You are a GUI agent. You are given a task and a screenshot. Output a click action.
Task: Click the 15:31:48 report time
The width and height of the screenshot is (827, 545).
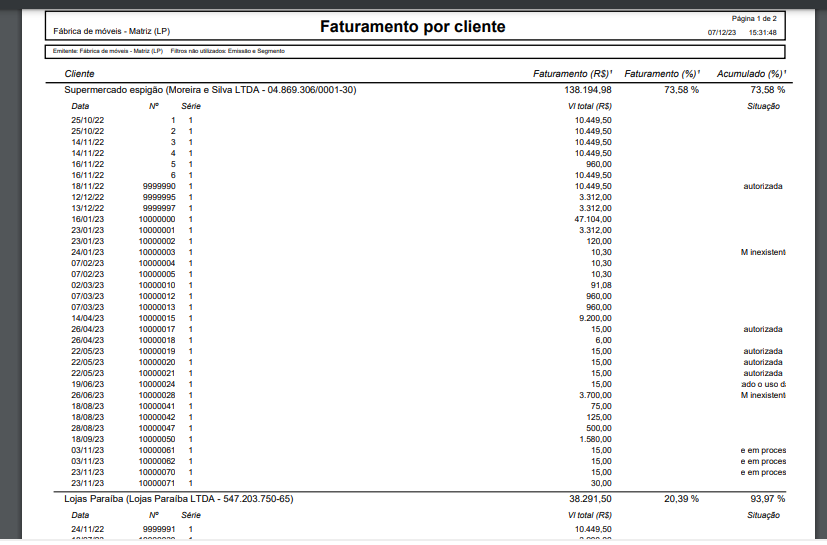tap(762, 33)
